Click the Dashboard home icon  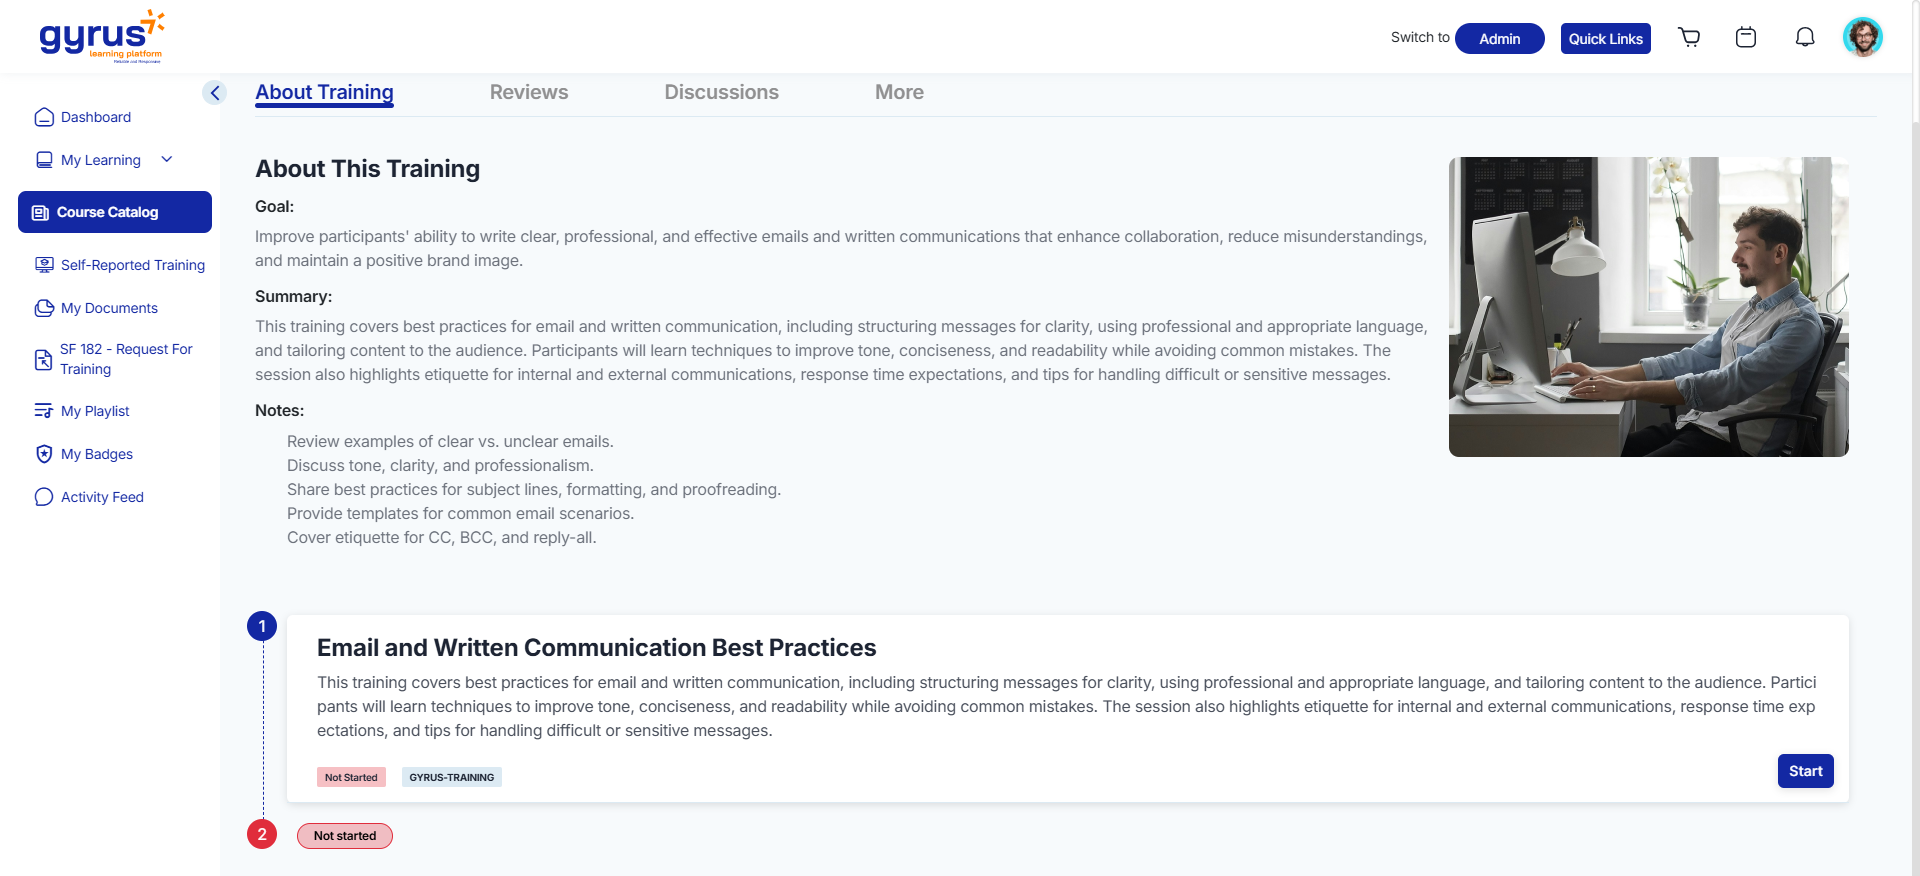(x=44, y=117)
